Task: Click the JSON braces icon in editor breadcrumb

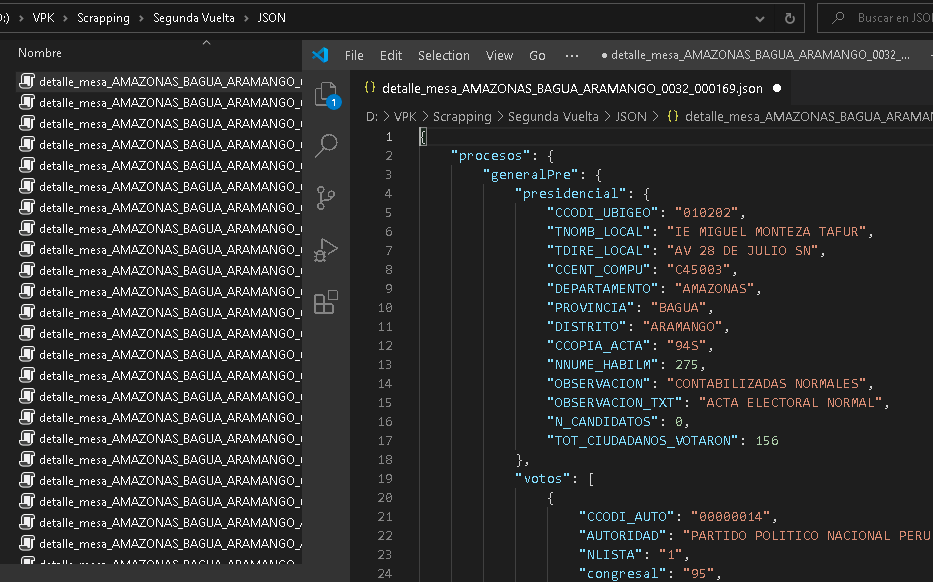Action: 672,116
